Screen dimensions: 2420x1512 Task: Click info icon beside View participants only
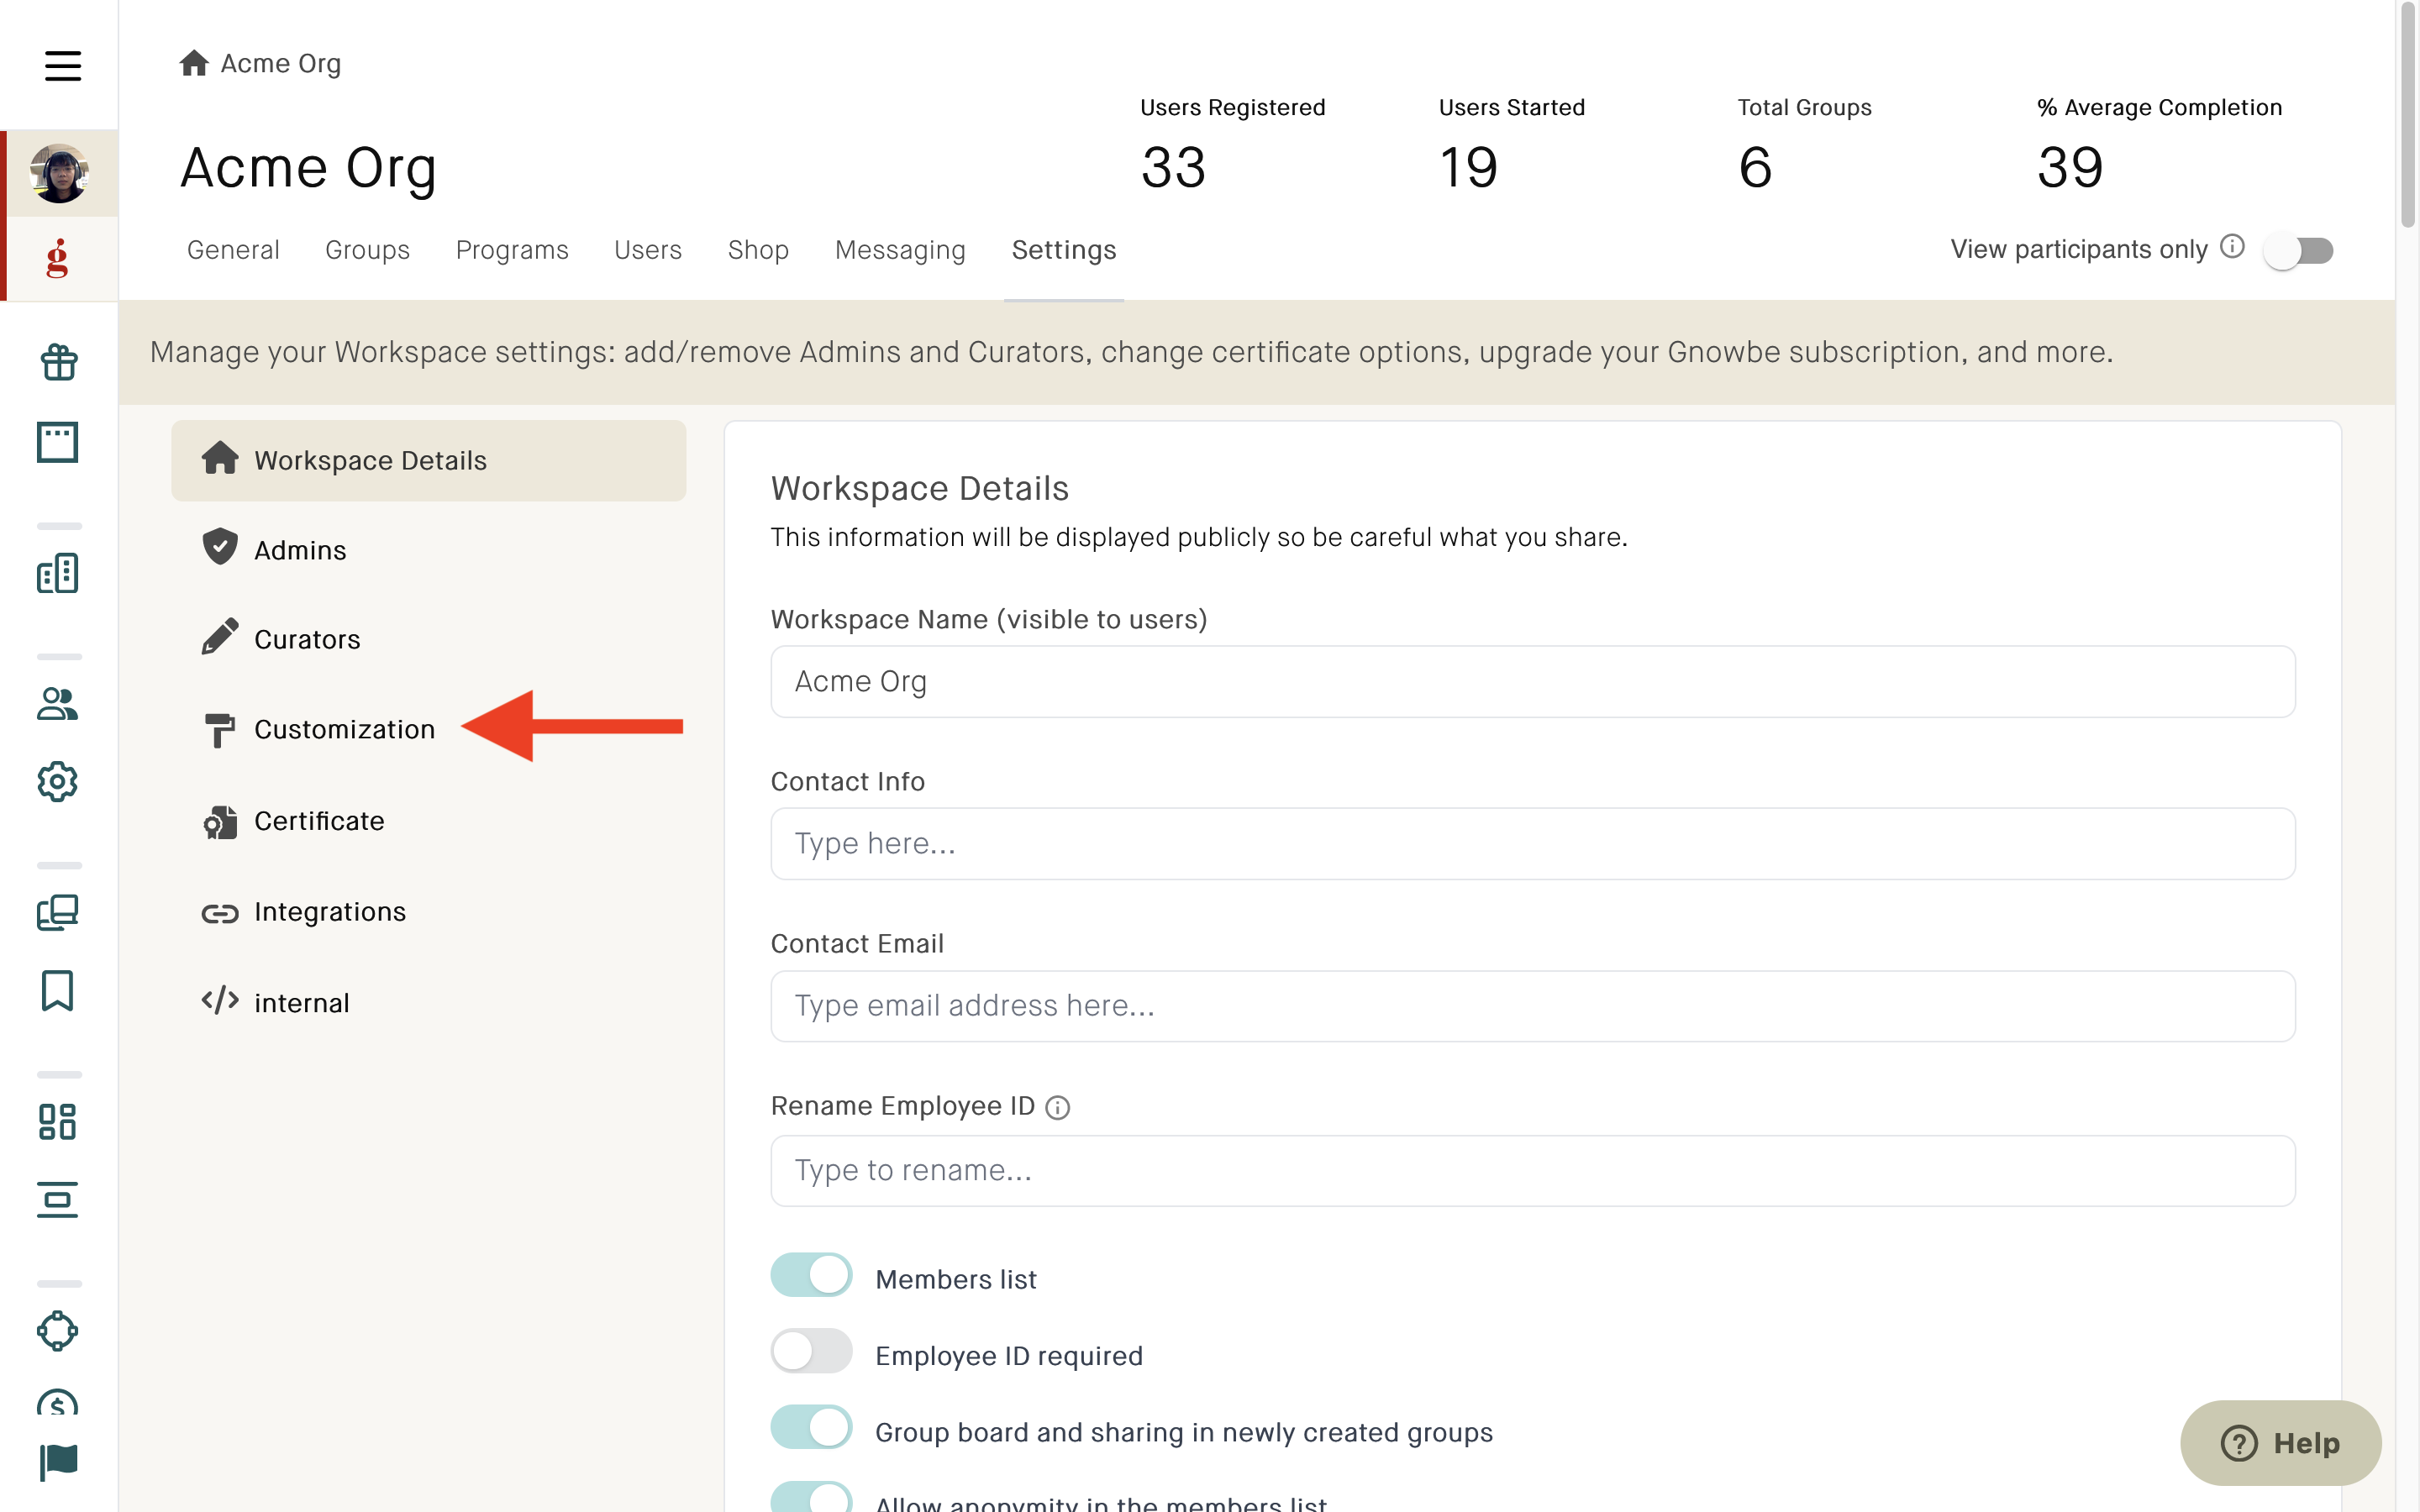(2232, 247)
